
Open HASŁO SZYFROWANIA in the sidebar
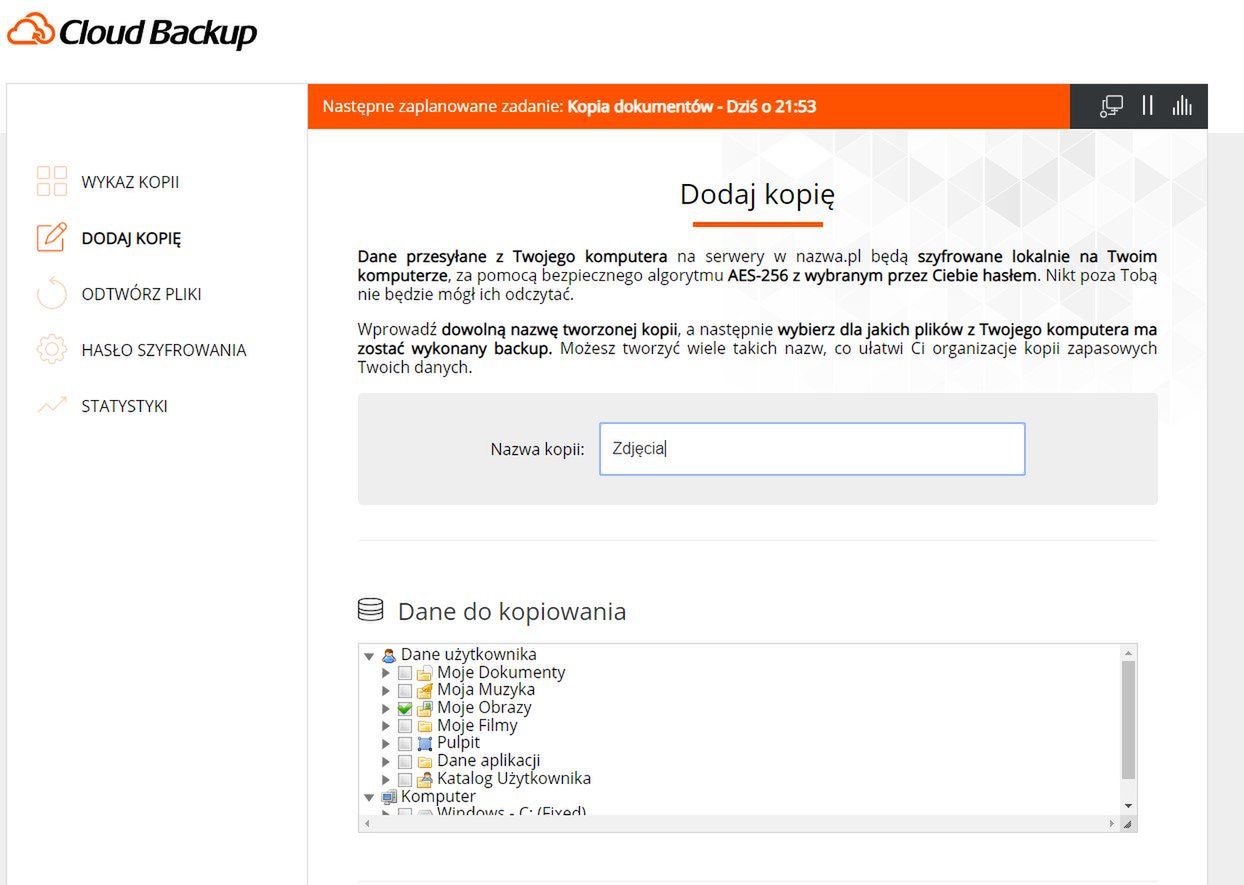(164, 350)
